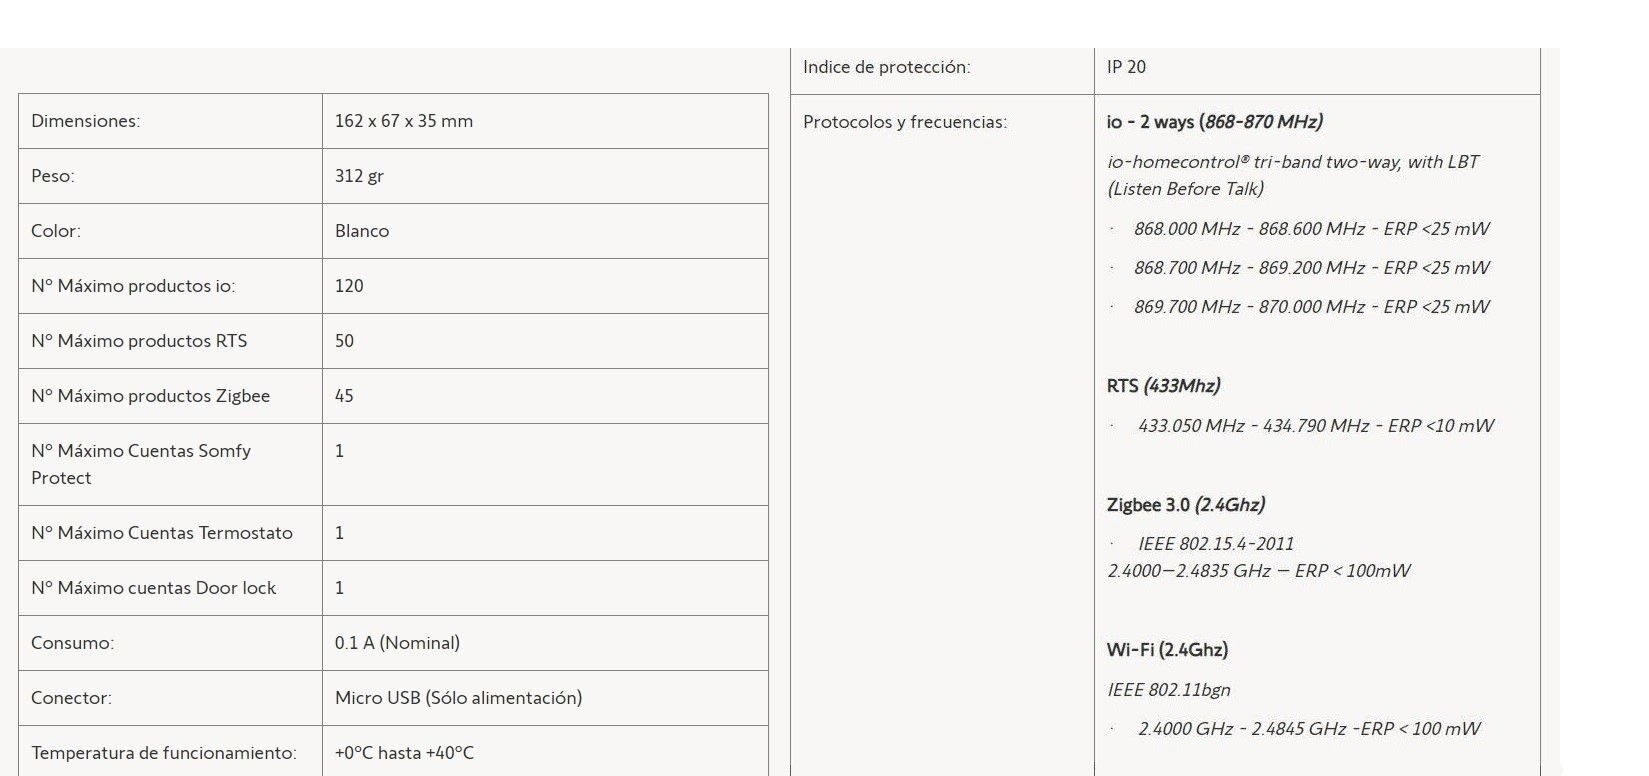Click the Color value Blanco
Viewport: 1649px width, 776px height.
(x=362, y=231)
